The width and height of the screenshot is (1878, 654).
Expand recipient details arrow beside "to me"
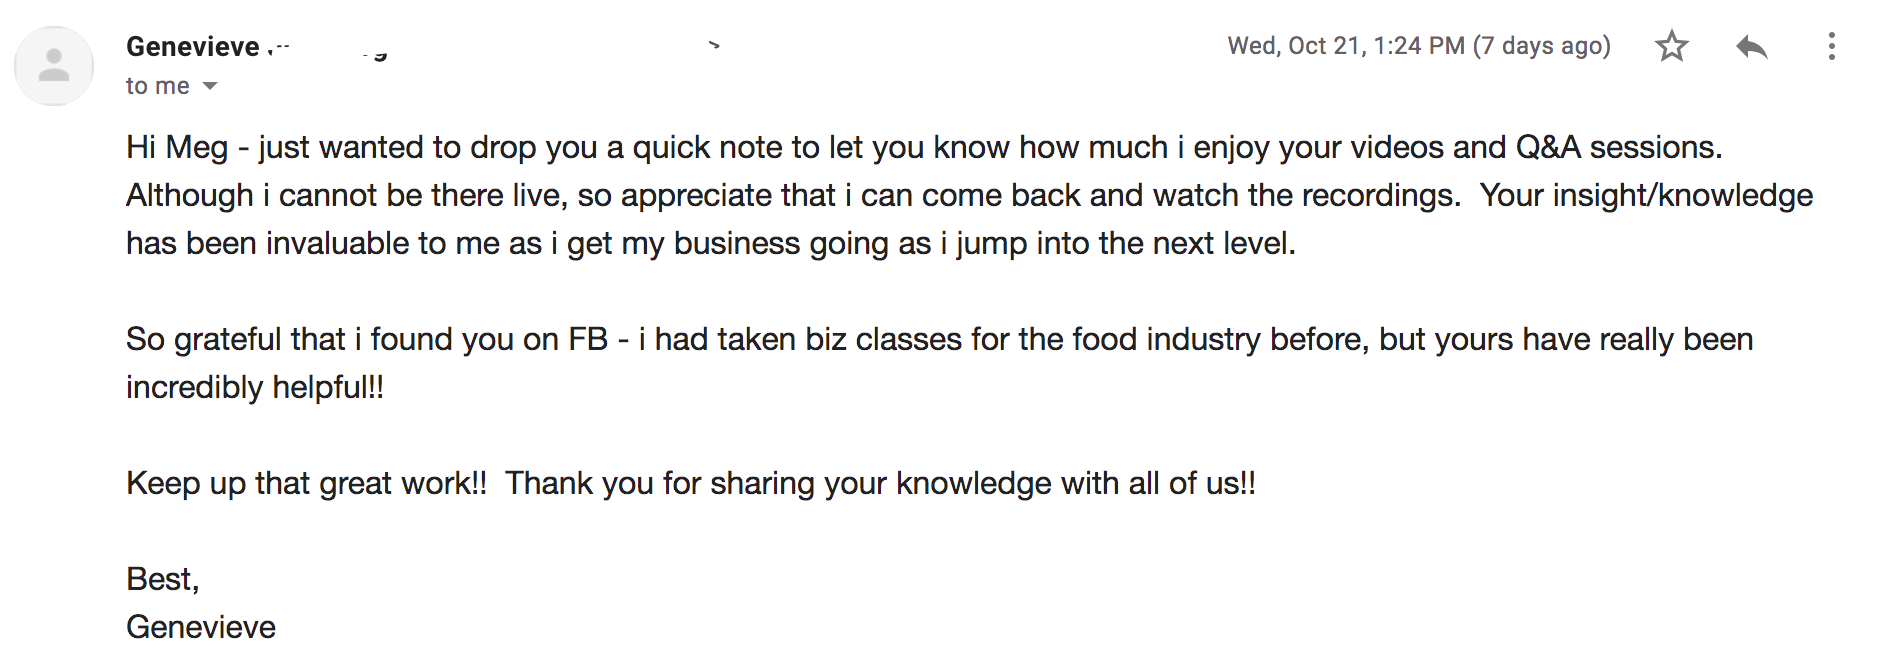click(210, 86)
